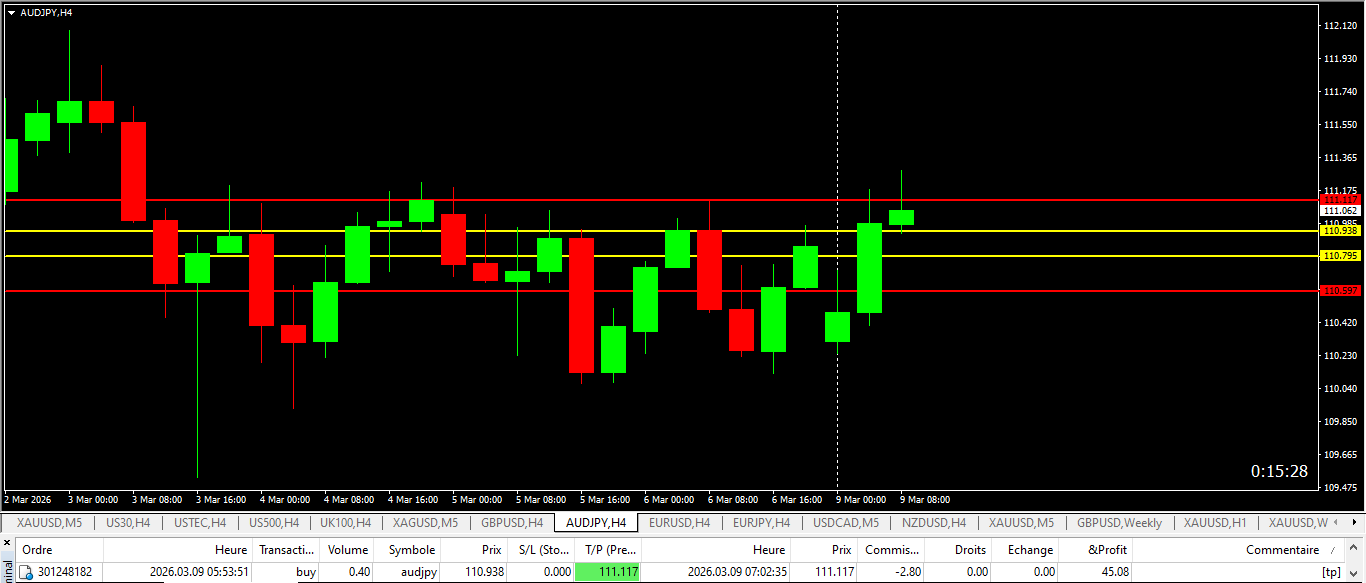Select the UK100,H4 chart tab
The width and height of the screenshot is (1366, 583).
346,522
